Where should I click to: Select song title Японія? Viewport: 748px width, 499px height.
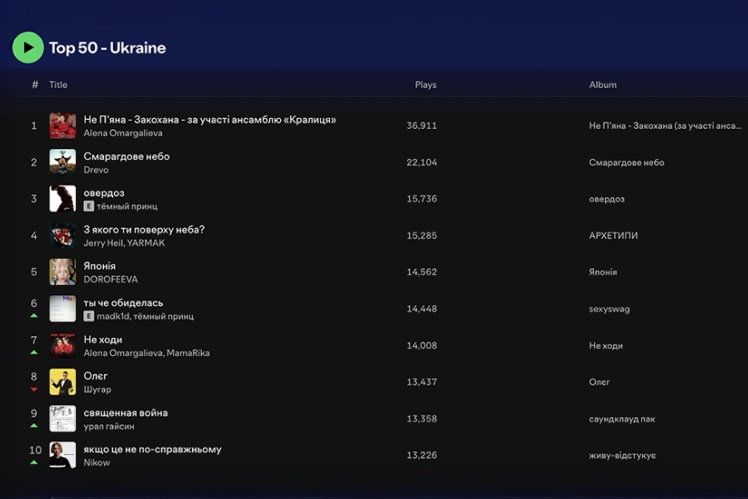99,266
